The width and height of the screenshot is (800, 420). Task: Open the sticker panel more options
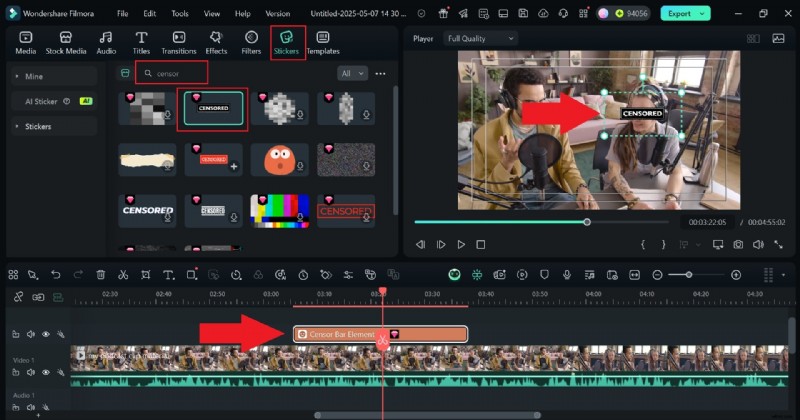click(380, 73)
